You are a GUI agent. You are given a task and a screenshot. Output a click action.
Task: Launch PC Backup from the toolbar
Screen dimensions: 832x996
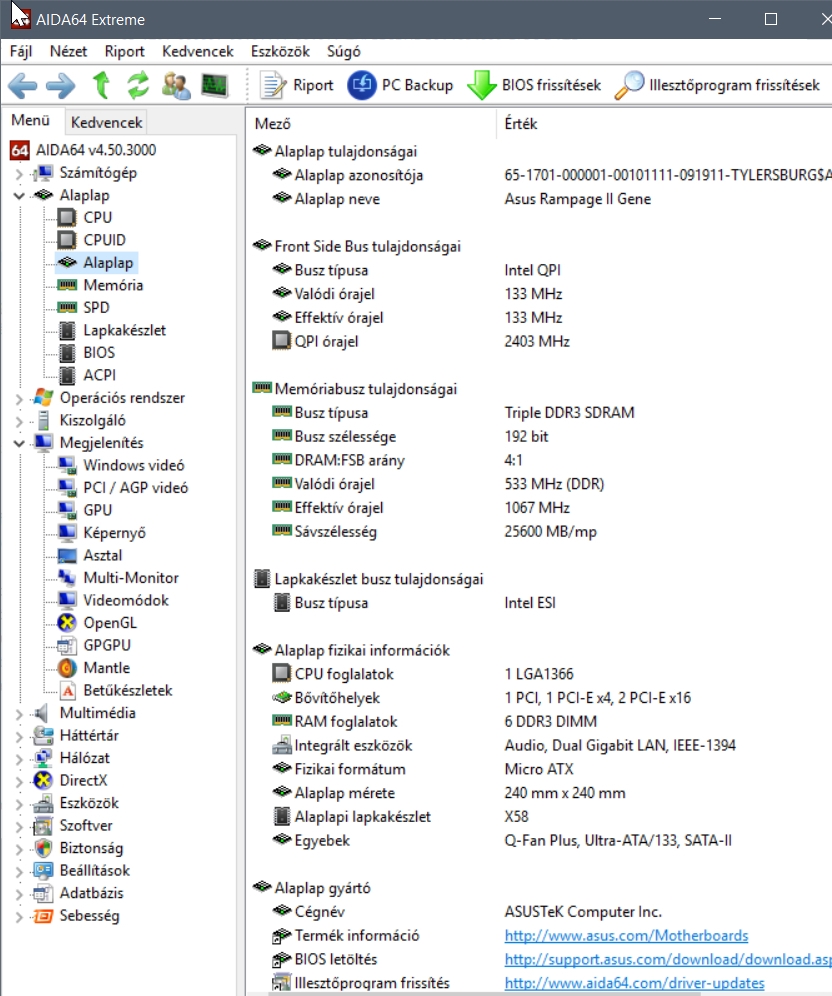coord(400,85)
